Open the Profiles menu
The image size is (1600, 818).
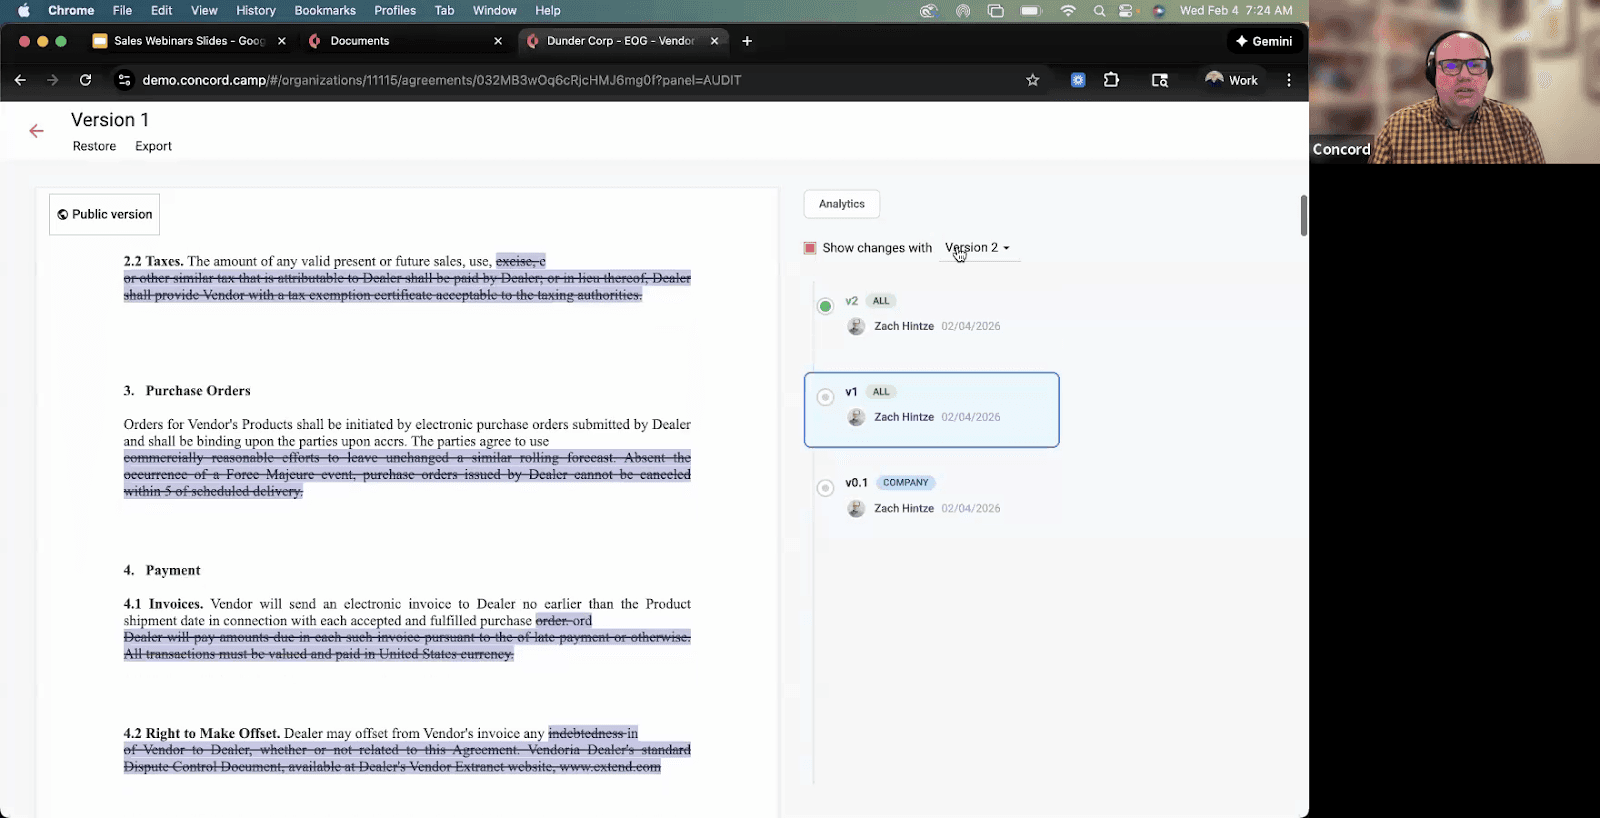pos(395,10)
